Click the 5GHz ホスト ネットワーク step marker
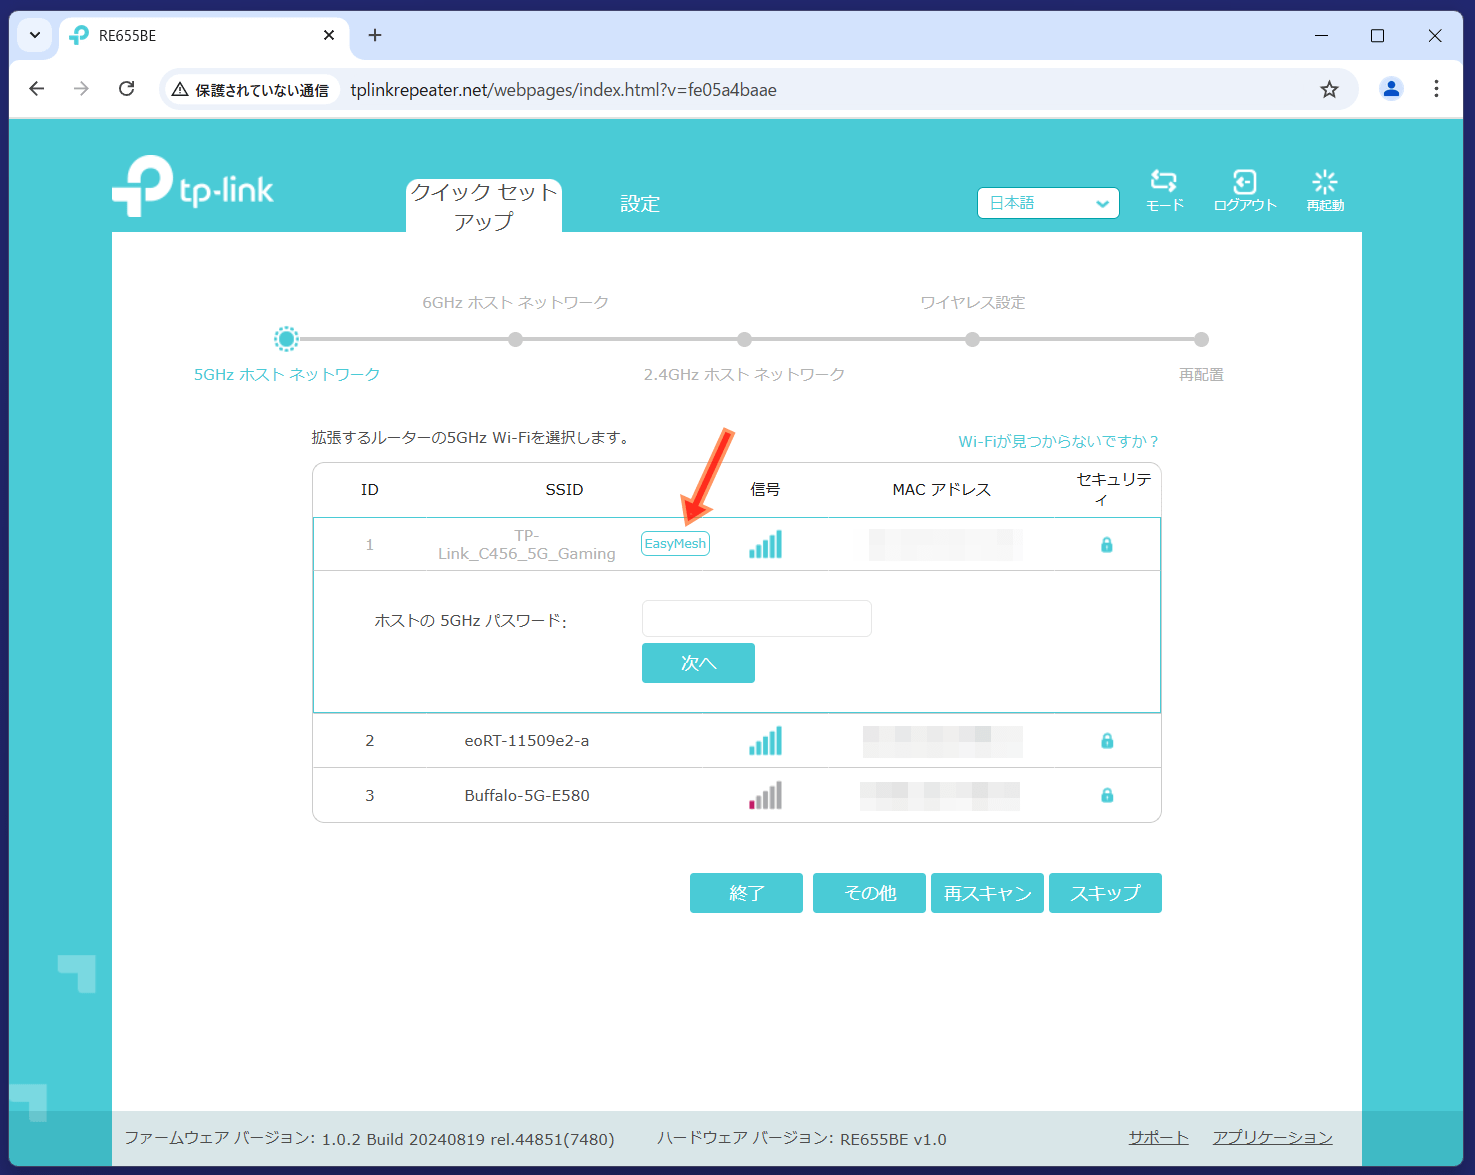Screen dimensions: 1475x1175 tap(286, 339)
